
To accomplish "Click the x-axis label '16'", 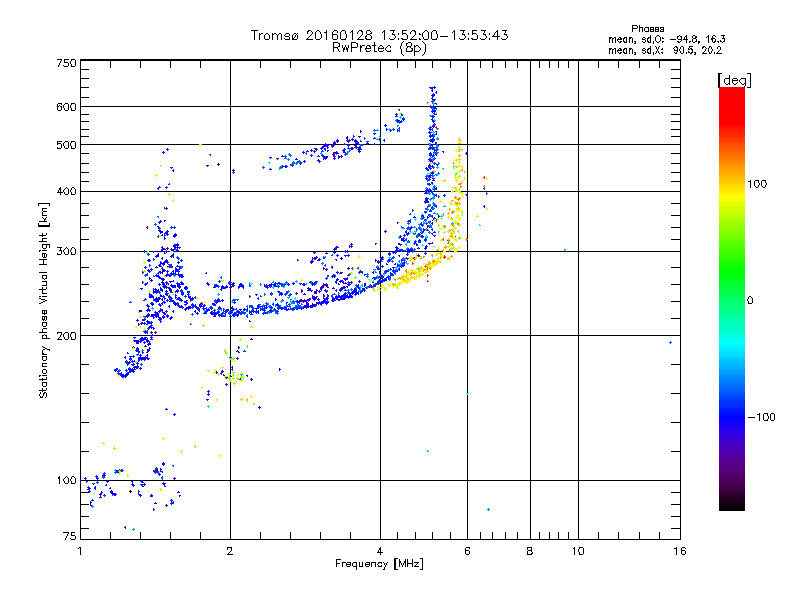I will click(x=680, y=551).
